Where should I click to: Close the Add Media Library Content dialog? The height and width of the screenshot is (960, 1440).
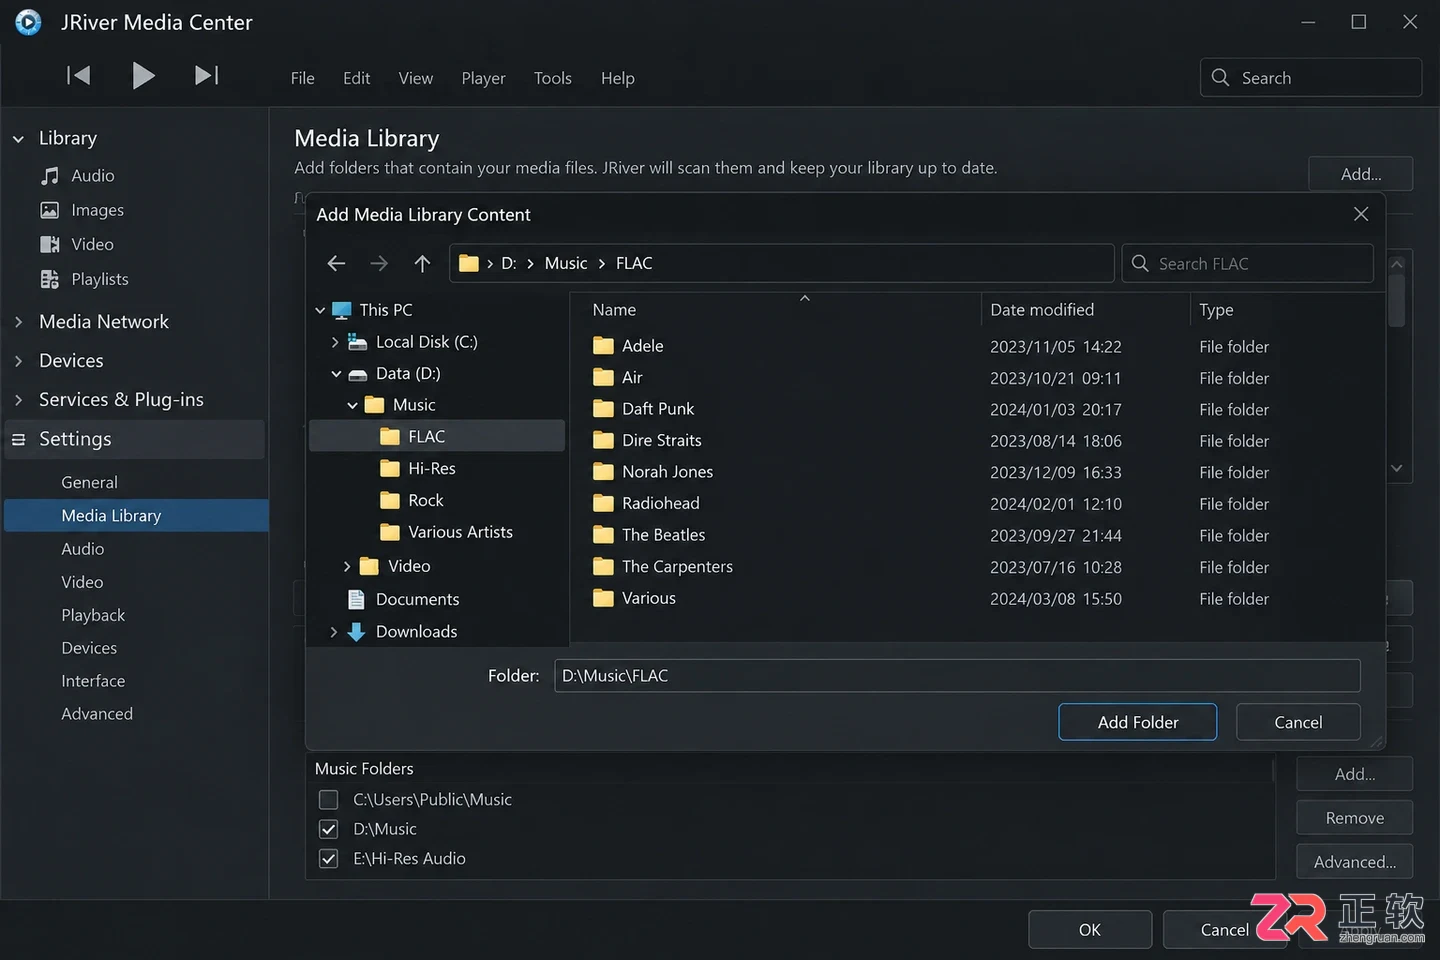[x=1361, y=214]
